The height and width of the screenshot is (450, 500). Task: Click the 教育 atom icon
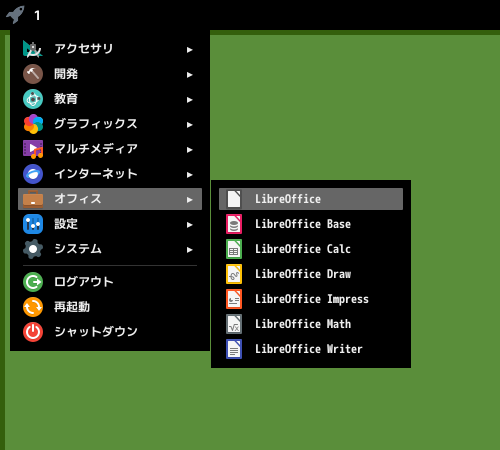[33, 99]
